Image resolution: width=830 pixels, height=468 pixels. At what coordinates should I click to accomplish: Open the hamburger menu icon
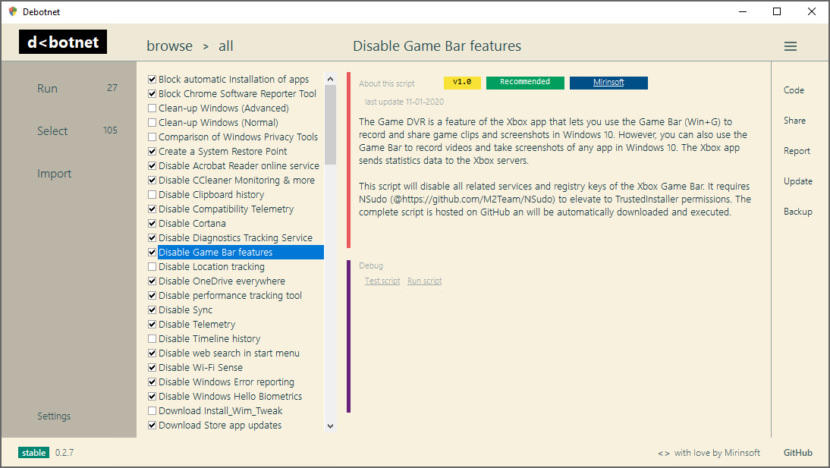tap(790, 46)
